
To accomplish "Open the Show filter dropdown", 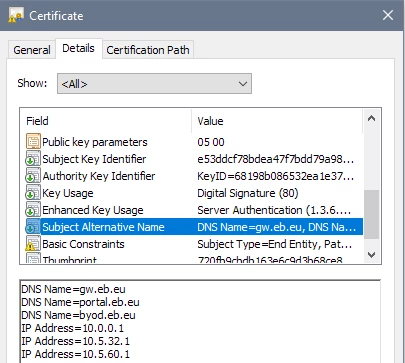I will [x=154, y=84].
